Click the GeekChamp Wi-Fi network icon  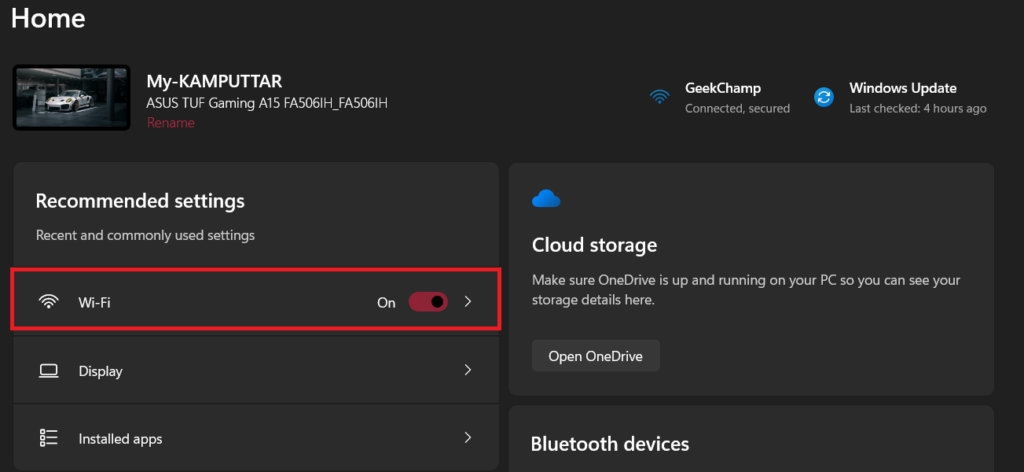coord(659,97)
